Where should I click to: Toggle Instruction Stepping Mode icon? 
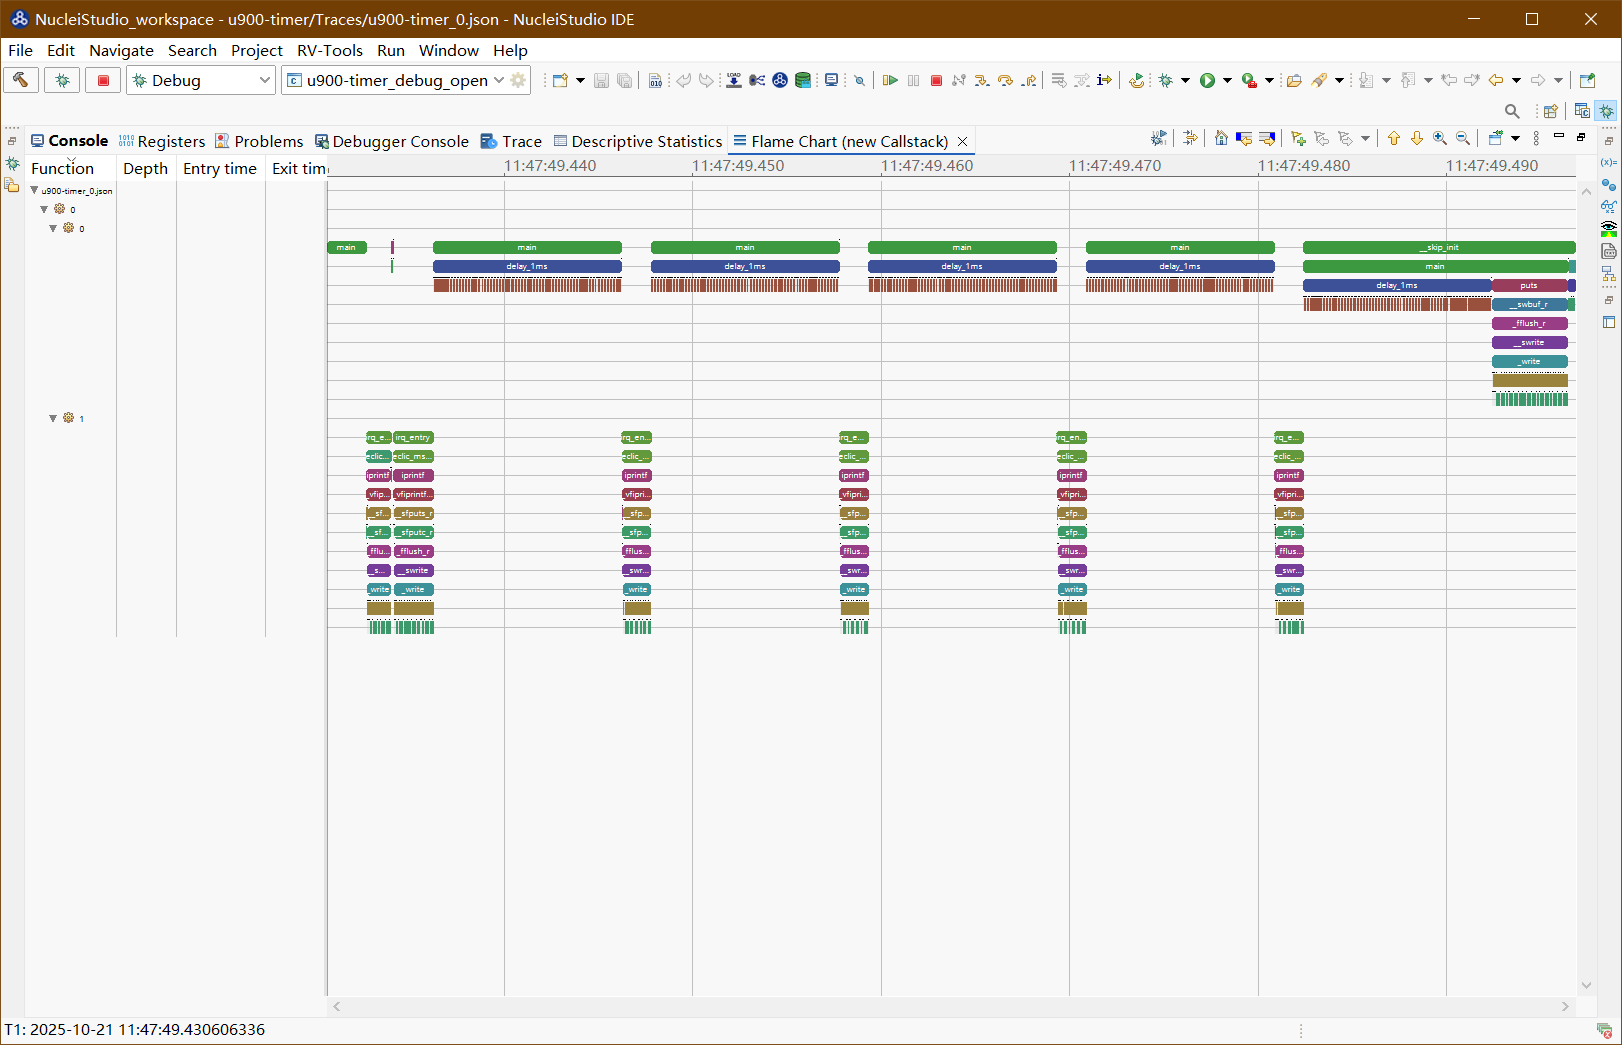point(1104,80)
